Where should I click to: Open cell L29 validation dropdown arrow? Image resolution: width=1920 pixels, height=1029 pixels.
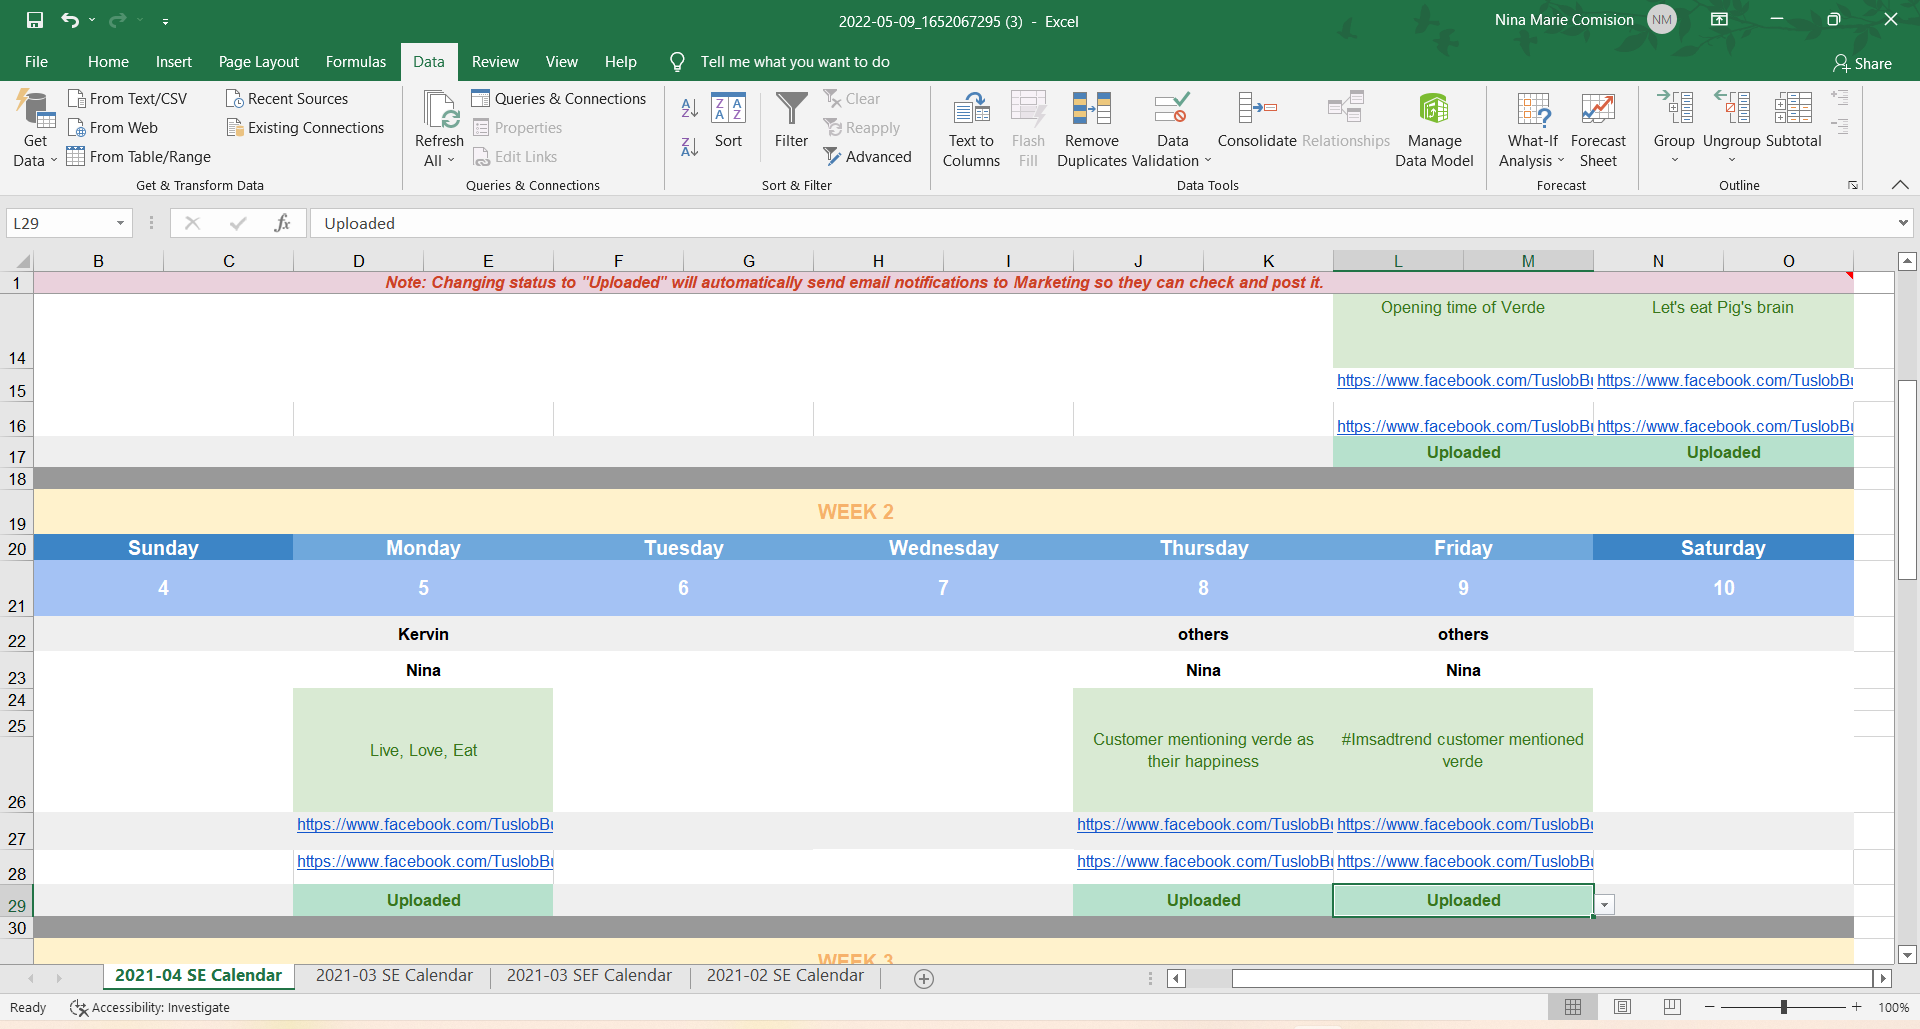tap(1605, 904)
